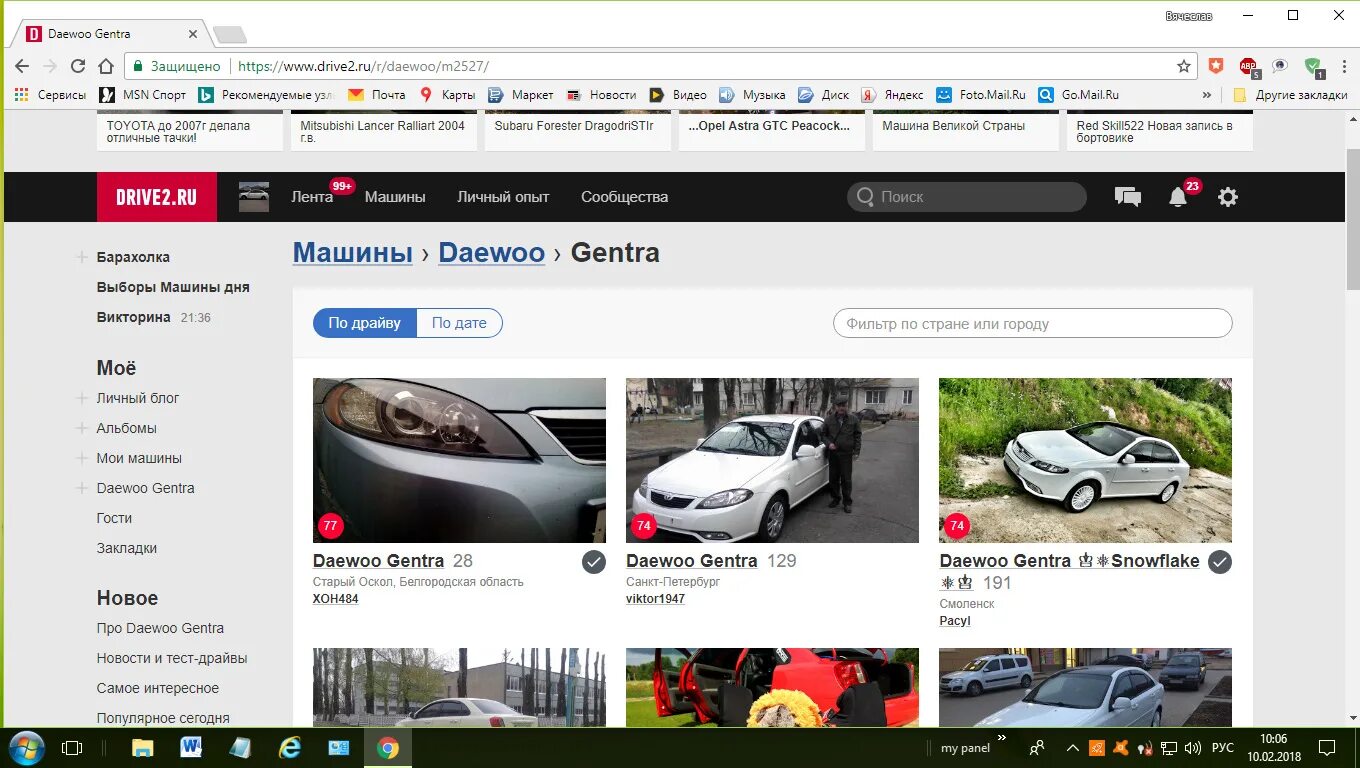Open settings gear in site header
The image size is (1360, 768).
click(1228, 197)
